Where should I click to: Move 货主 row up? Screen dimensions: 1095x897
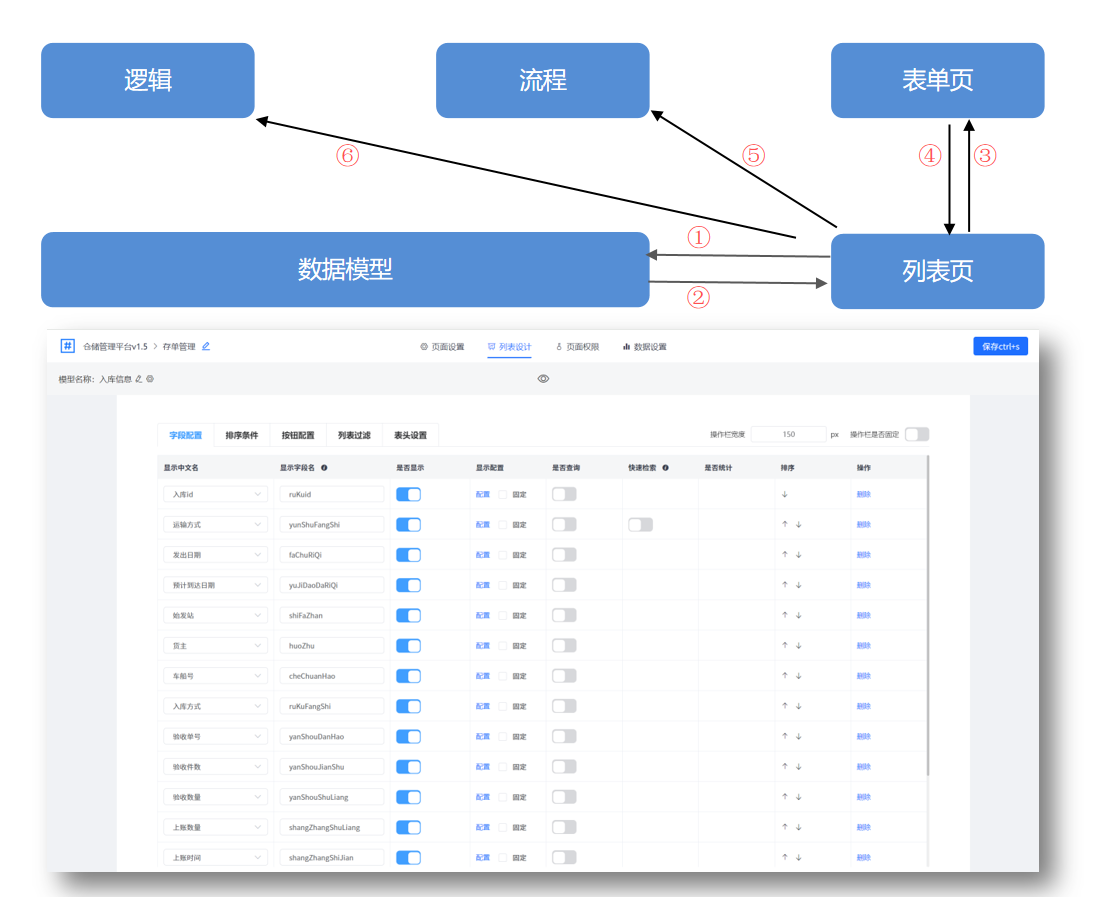785,646
